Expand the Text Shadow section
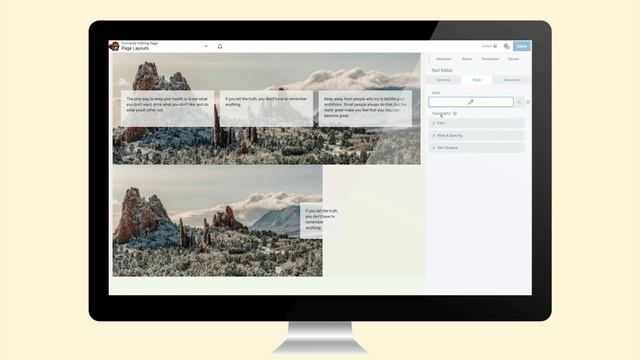 pos(476,147)
